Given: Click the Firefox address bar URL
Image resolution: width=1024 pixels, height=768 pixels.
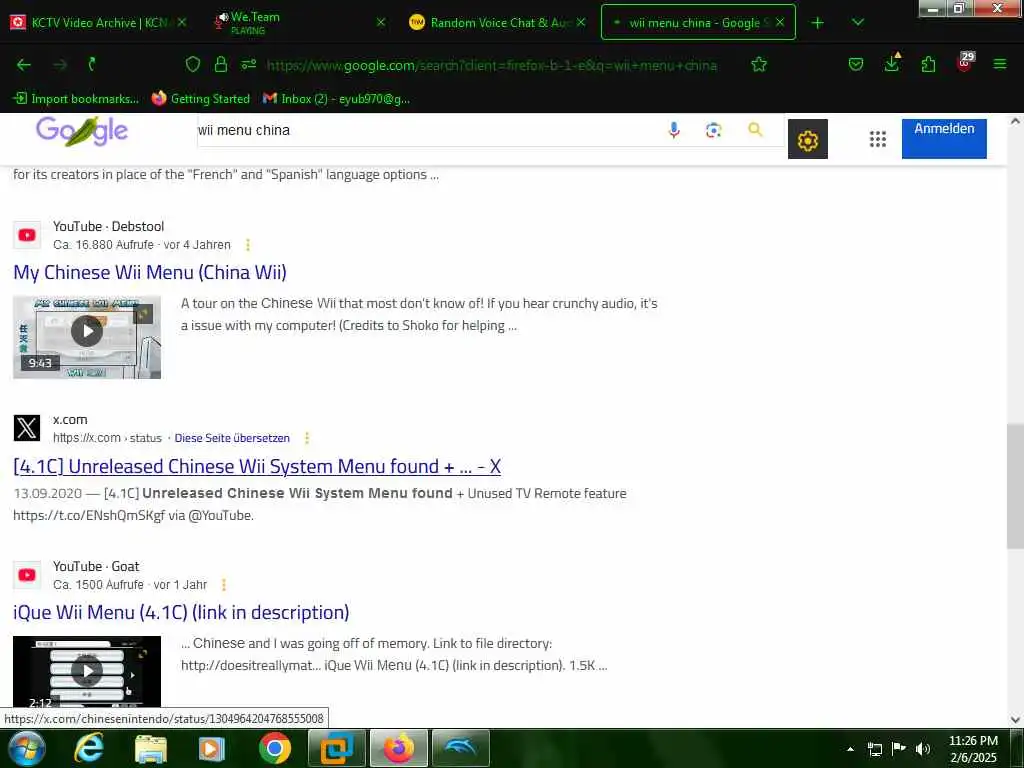Looking at the screenshot, I should click(x=492, y=65).
